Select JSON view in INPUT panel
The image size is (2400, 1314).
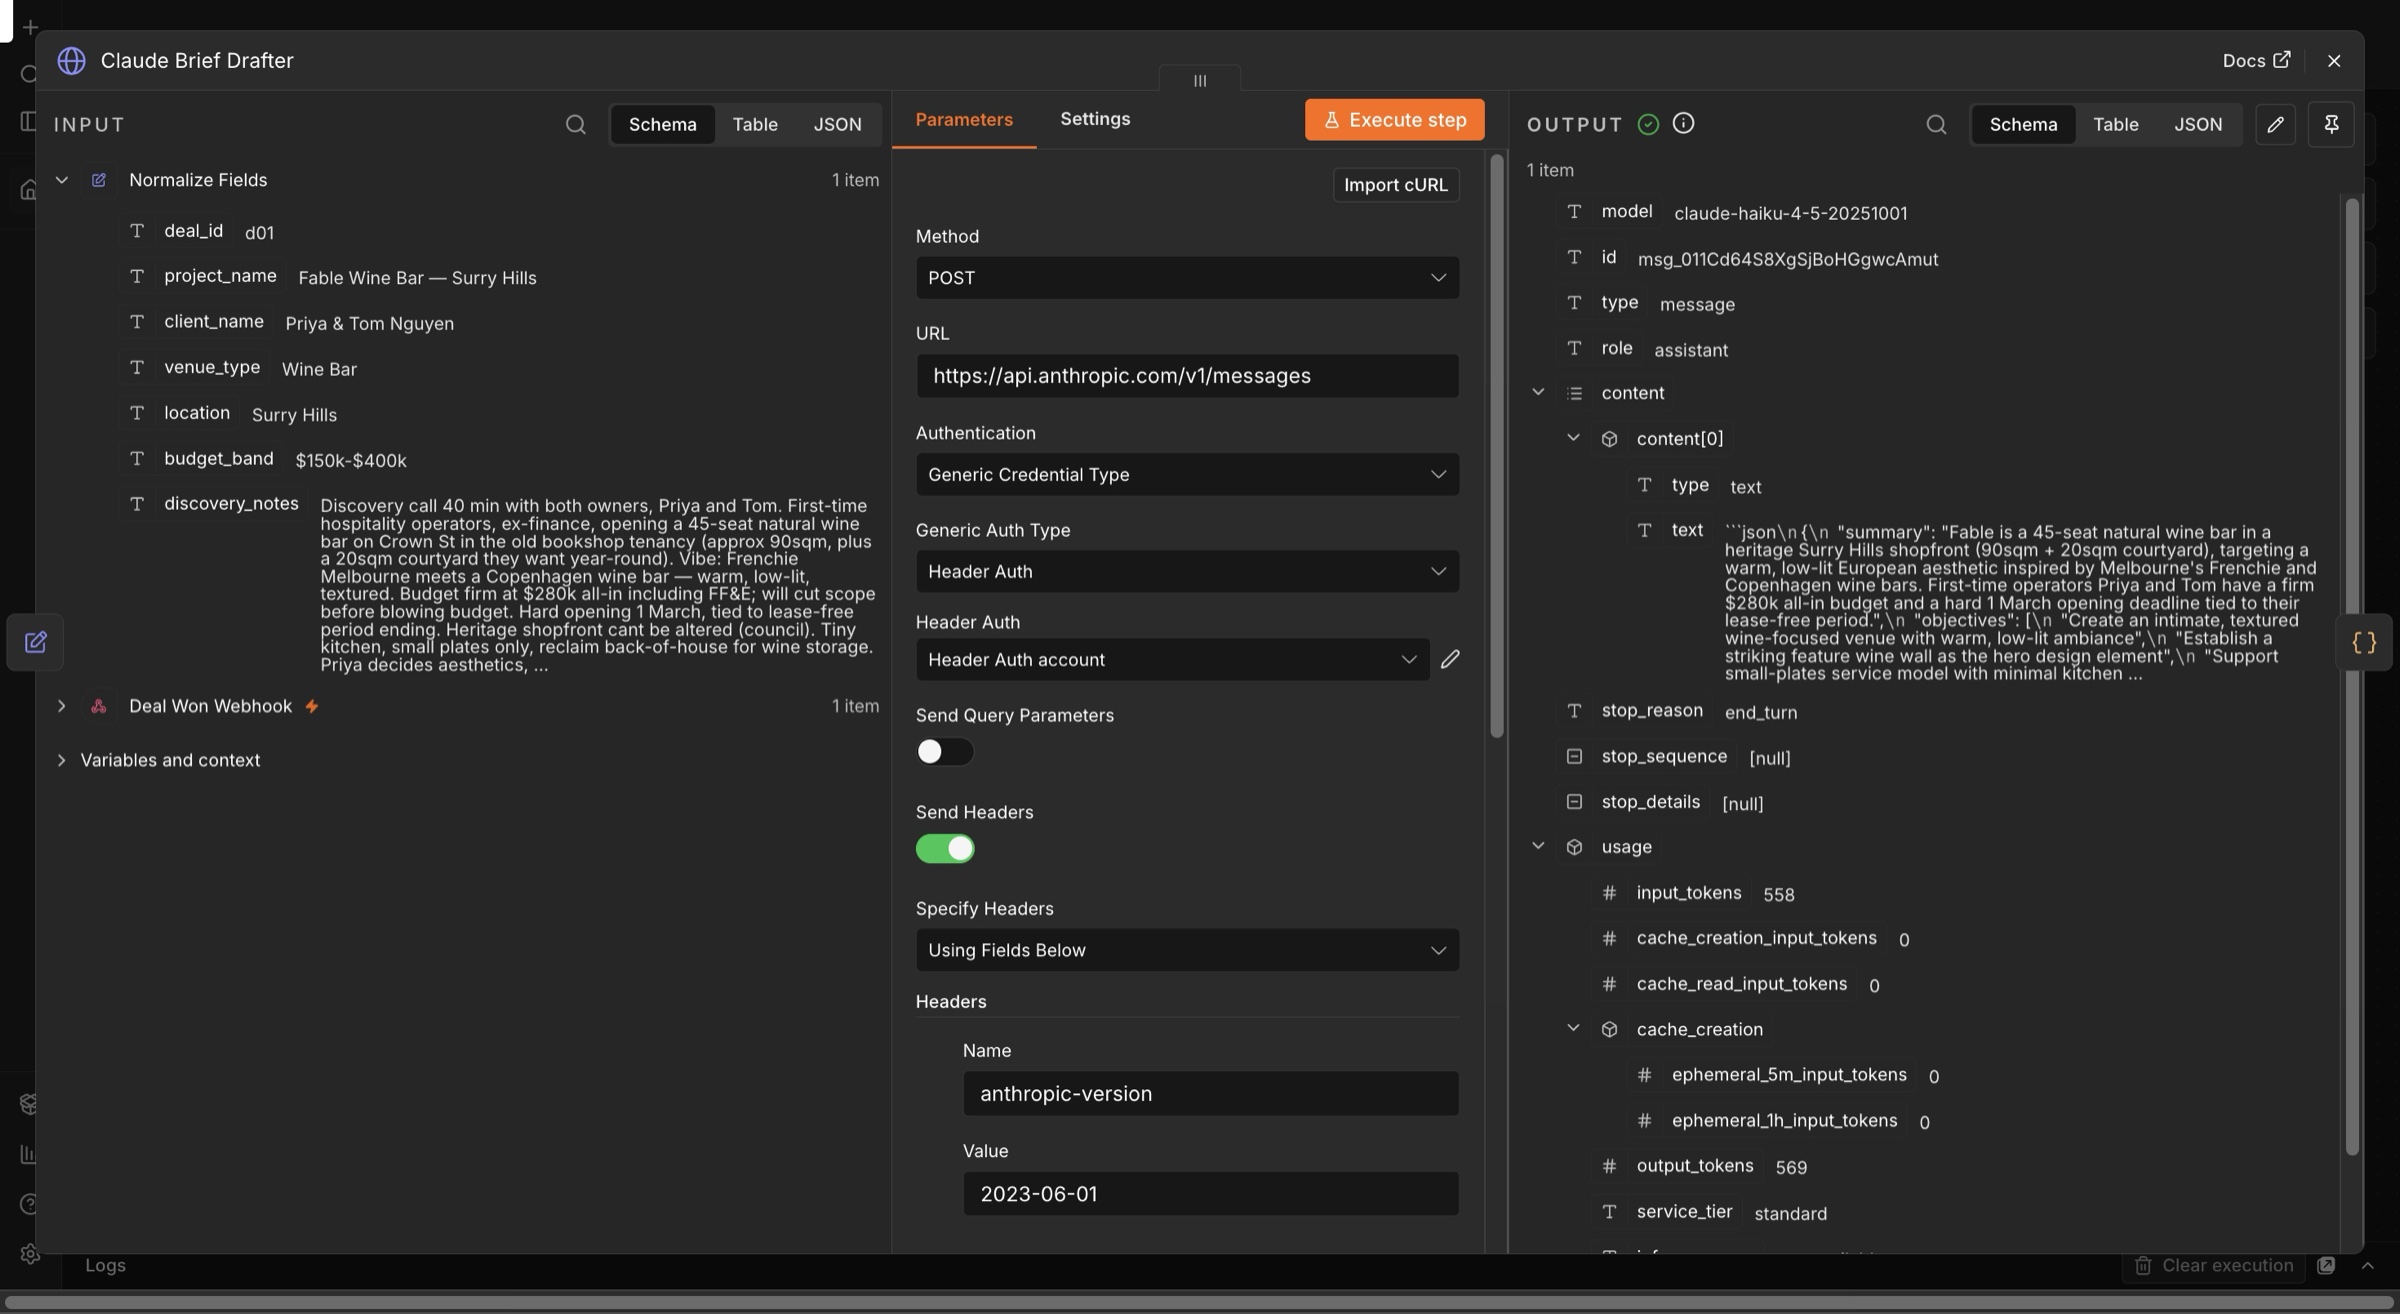tap(837, 124)
